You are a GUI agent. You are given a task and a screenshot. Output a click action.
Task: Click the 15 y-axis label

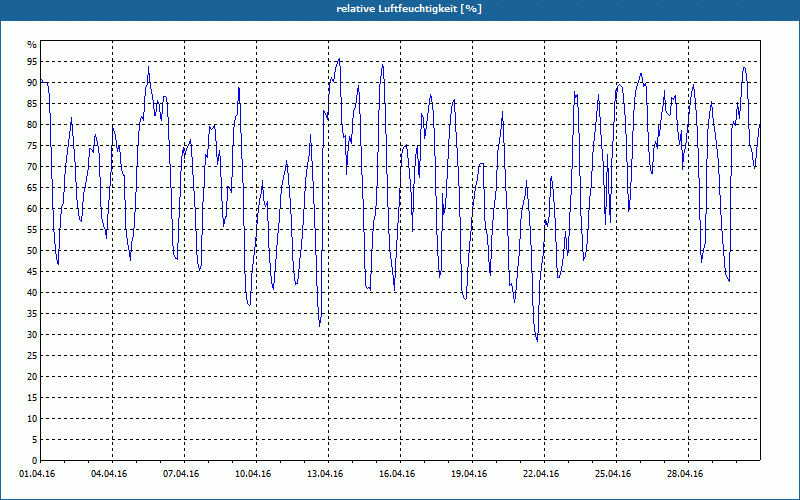(x=32, y=397)
